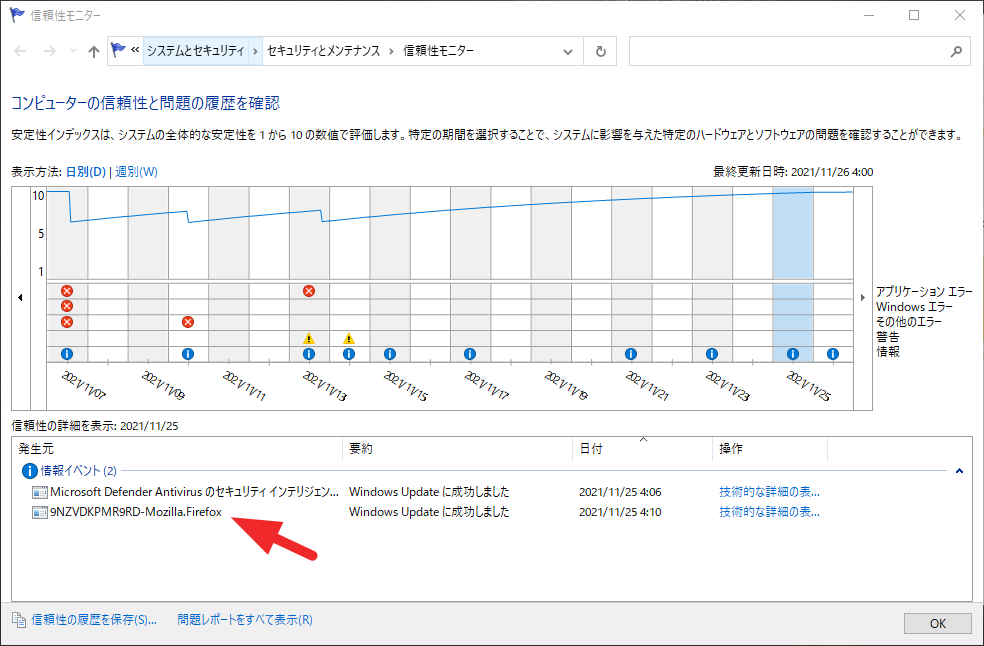Select 9NZVDKPMR9RD-Mozilla.Firefox row text
Screen dimensions: 984x646
(x=136, y=512)
